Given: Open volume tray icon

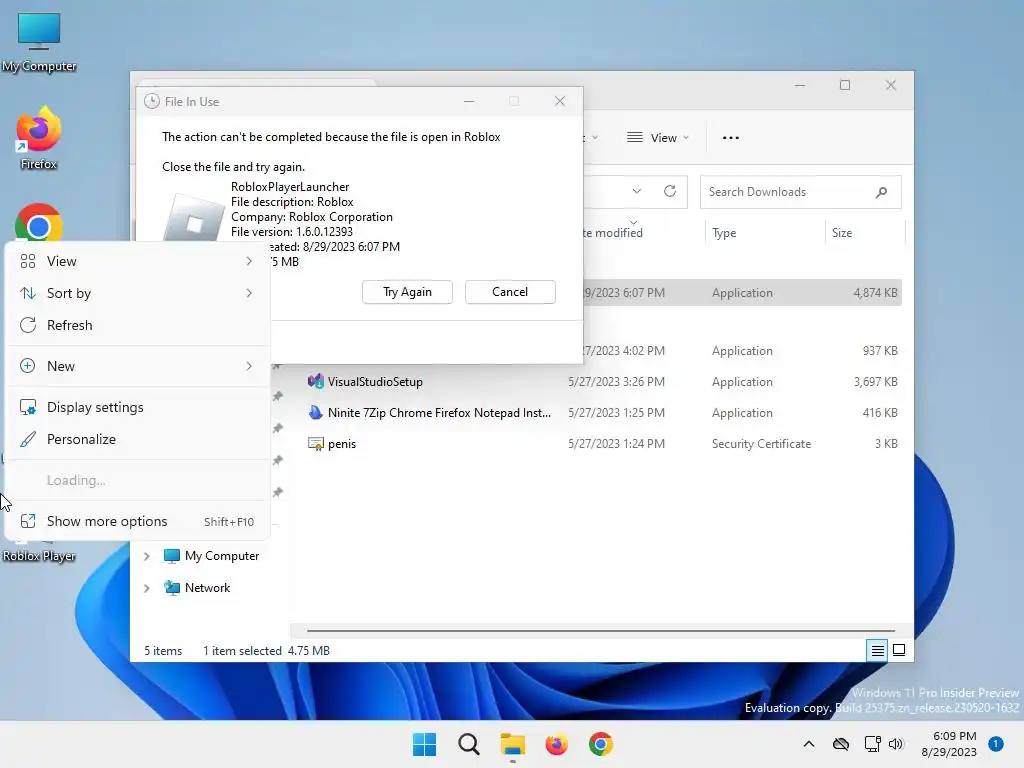Looking at the screenshot, I should coord(895,744).
